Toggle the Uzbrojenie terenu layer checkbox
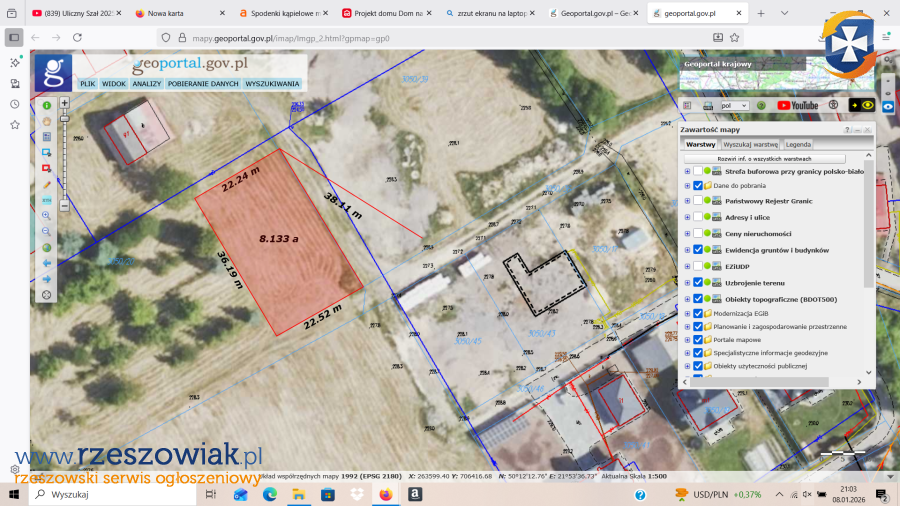 [698, 283]
